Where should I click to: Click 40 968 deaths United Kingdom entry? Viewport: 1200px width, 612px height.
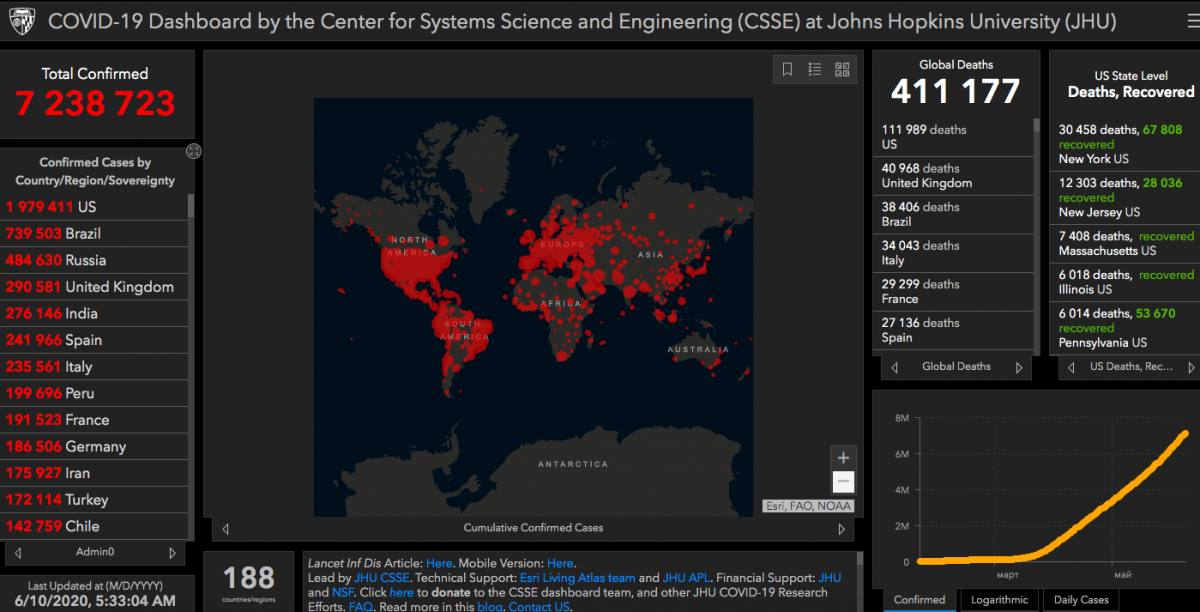point(953,176)
